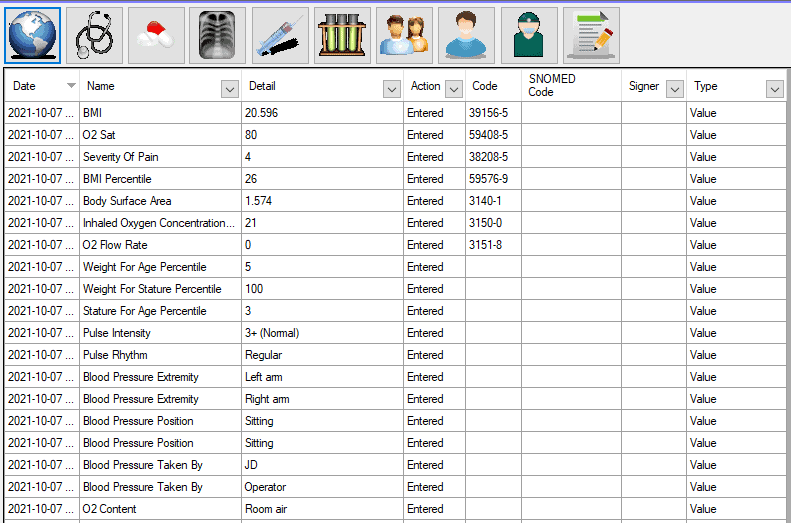Click the Room air detail cell
The width and height of the screenshot is (791, 523).
coord(322,509)
